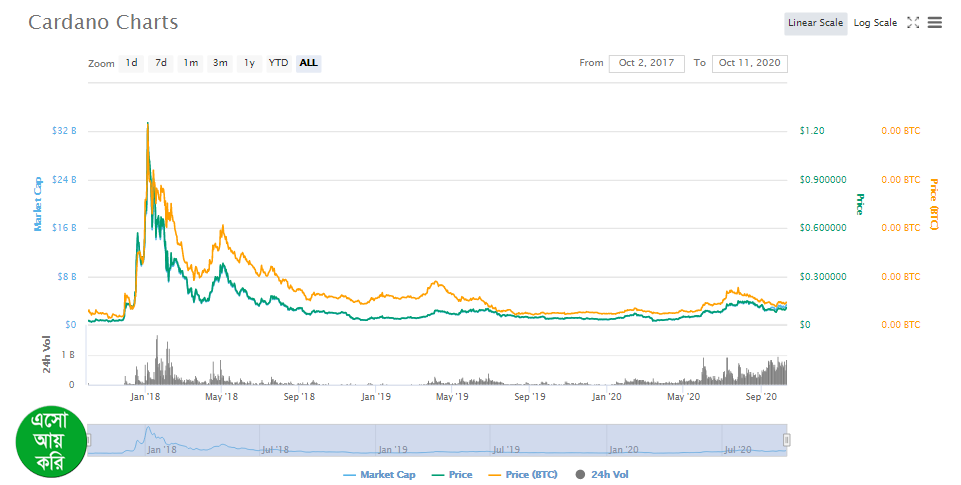
Task: Toggle Market Cap series in legend
Action: pos(379,475)
